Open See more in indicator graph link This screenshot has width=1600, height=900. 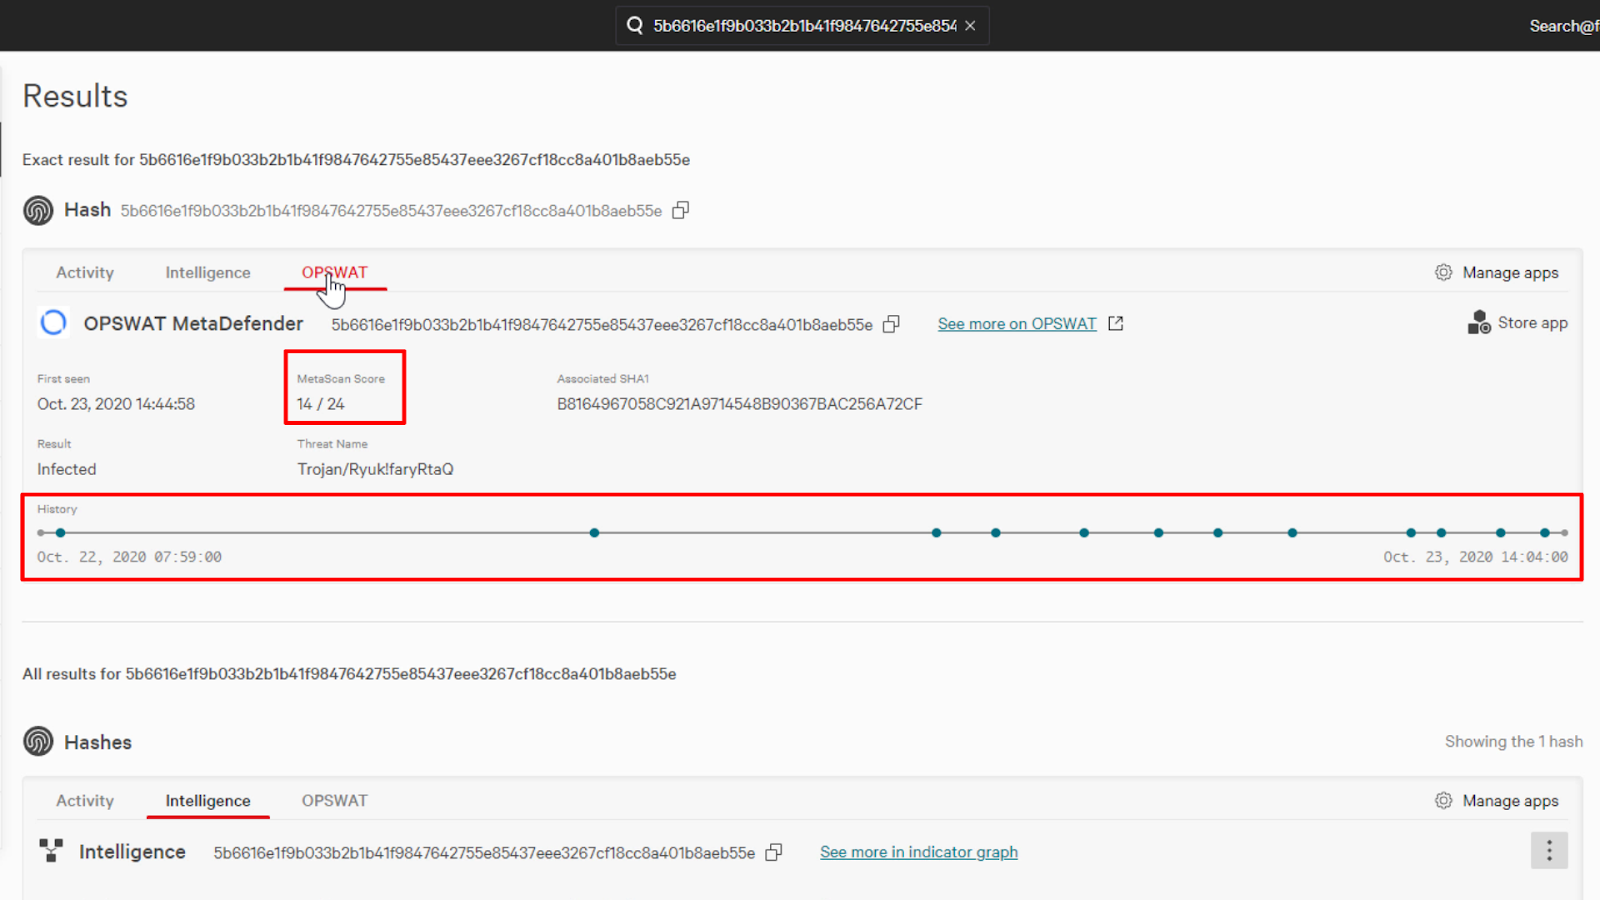point(919,852)
